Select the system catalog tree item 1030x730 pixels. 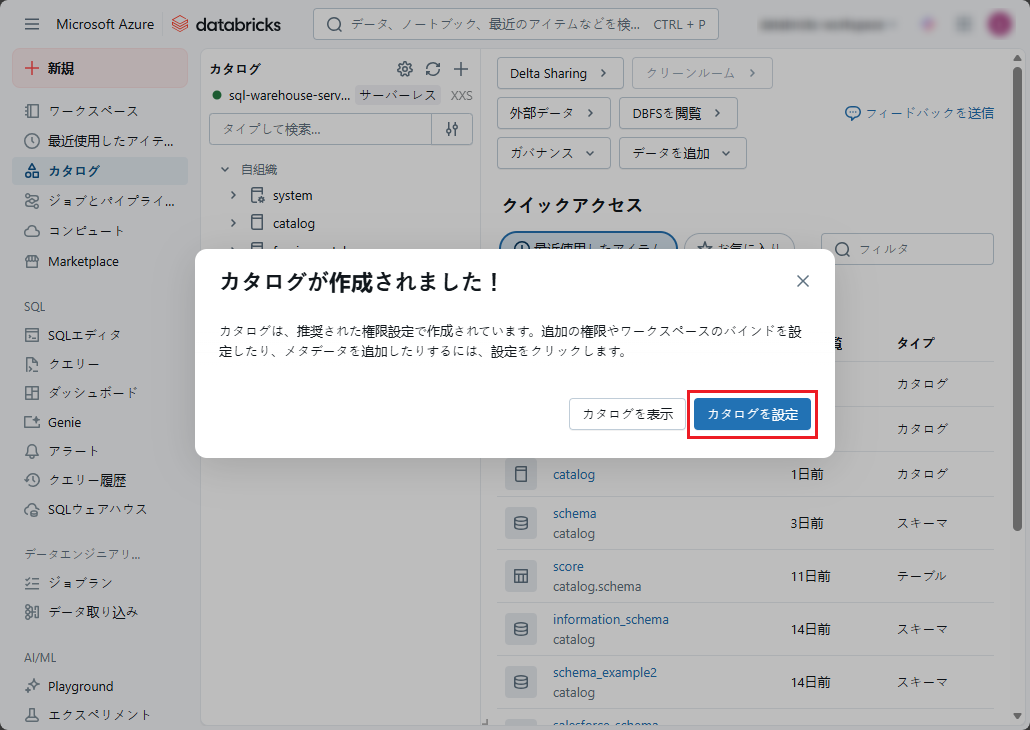292,196
